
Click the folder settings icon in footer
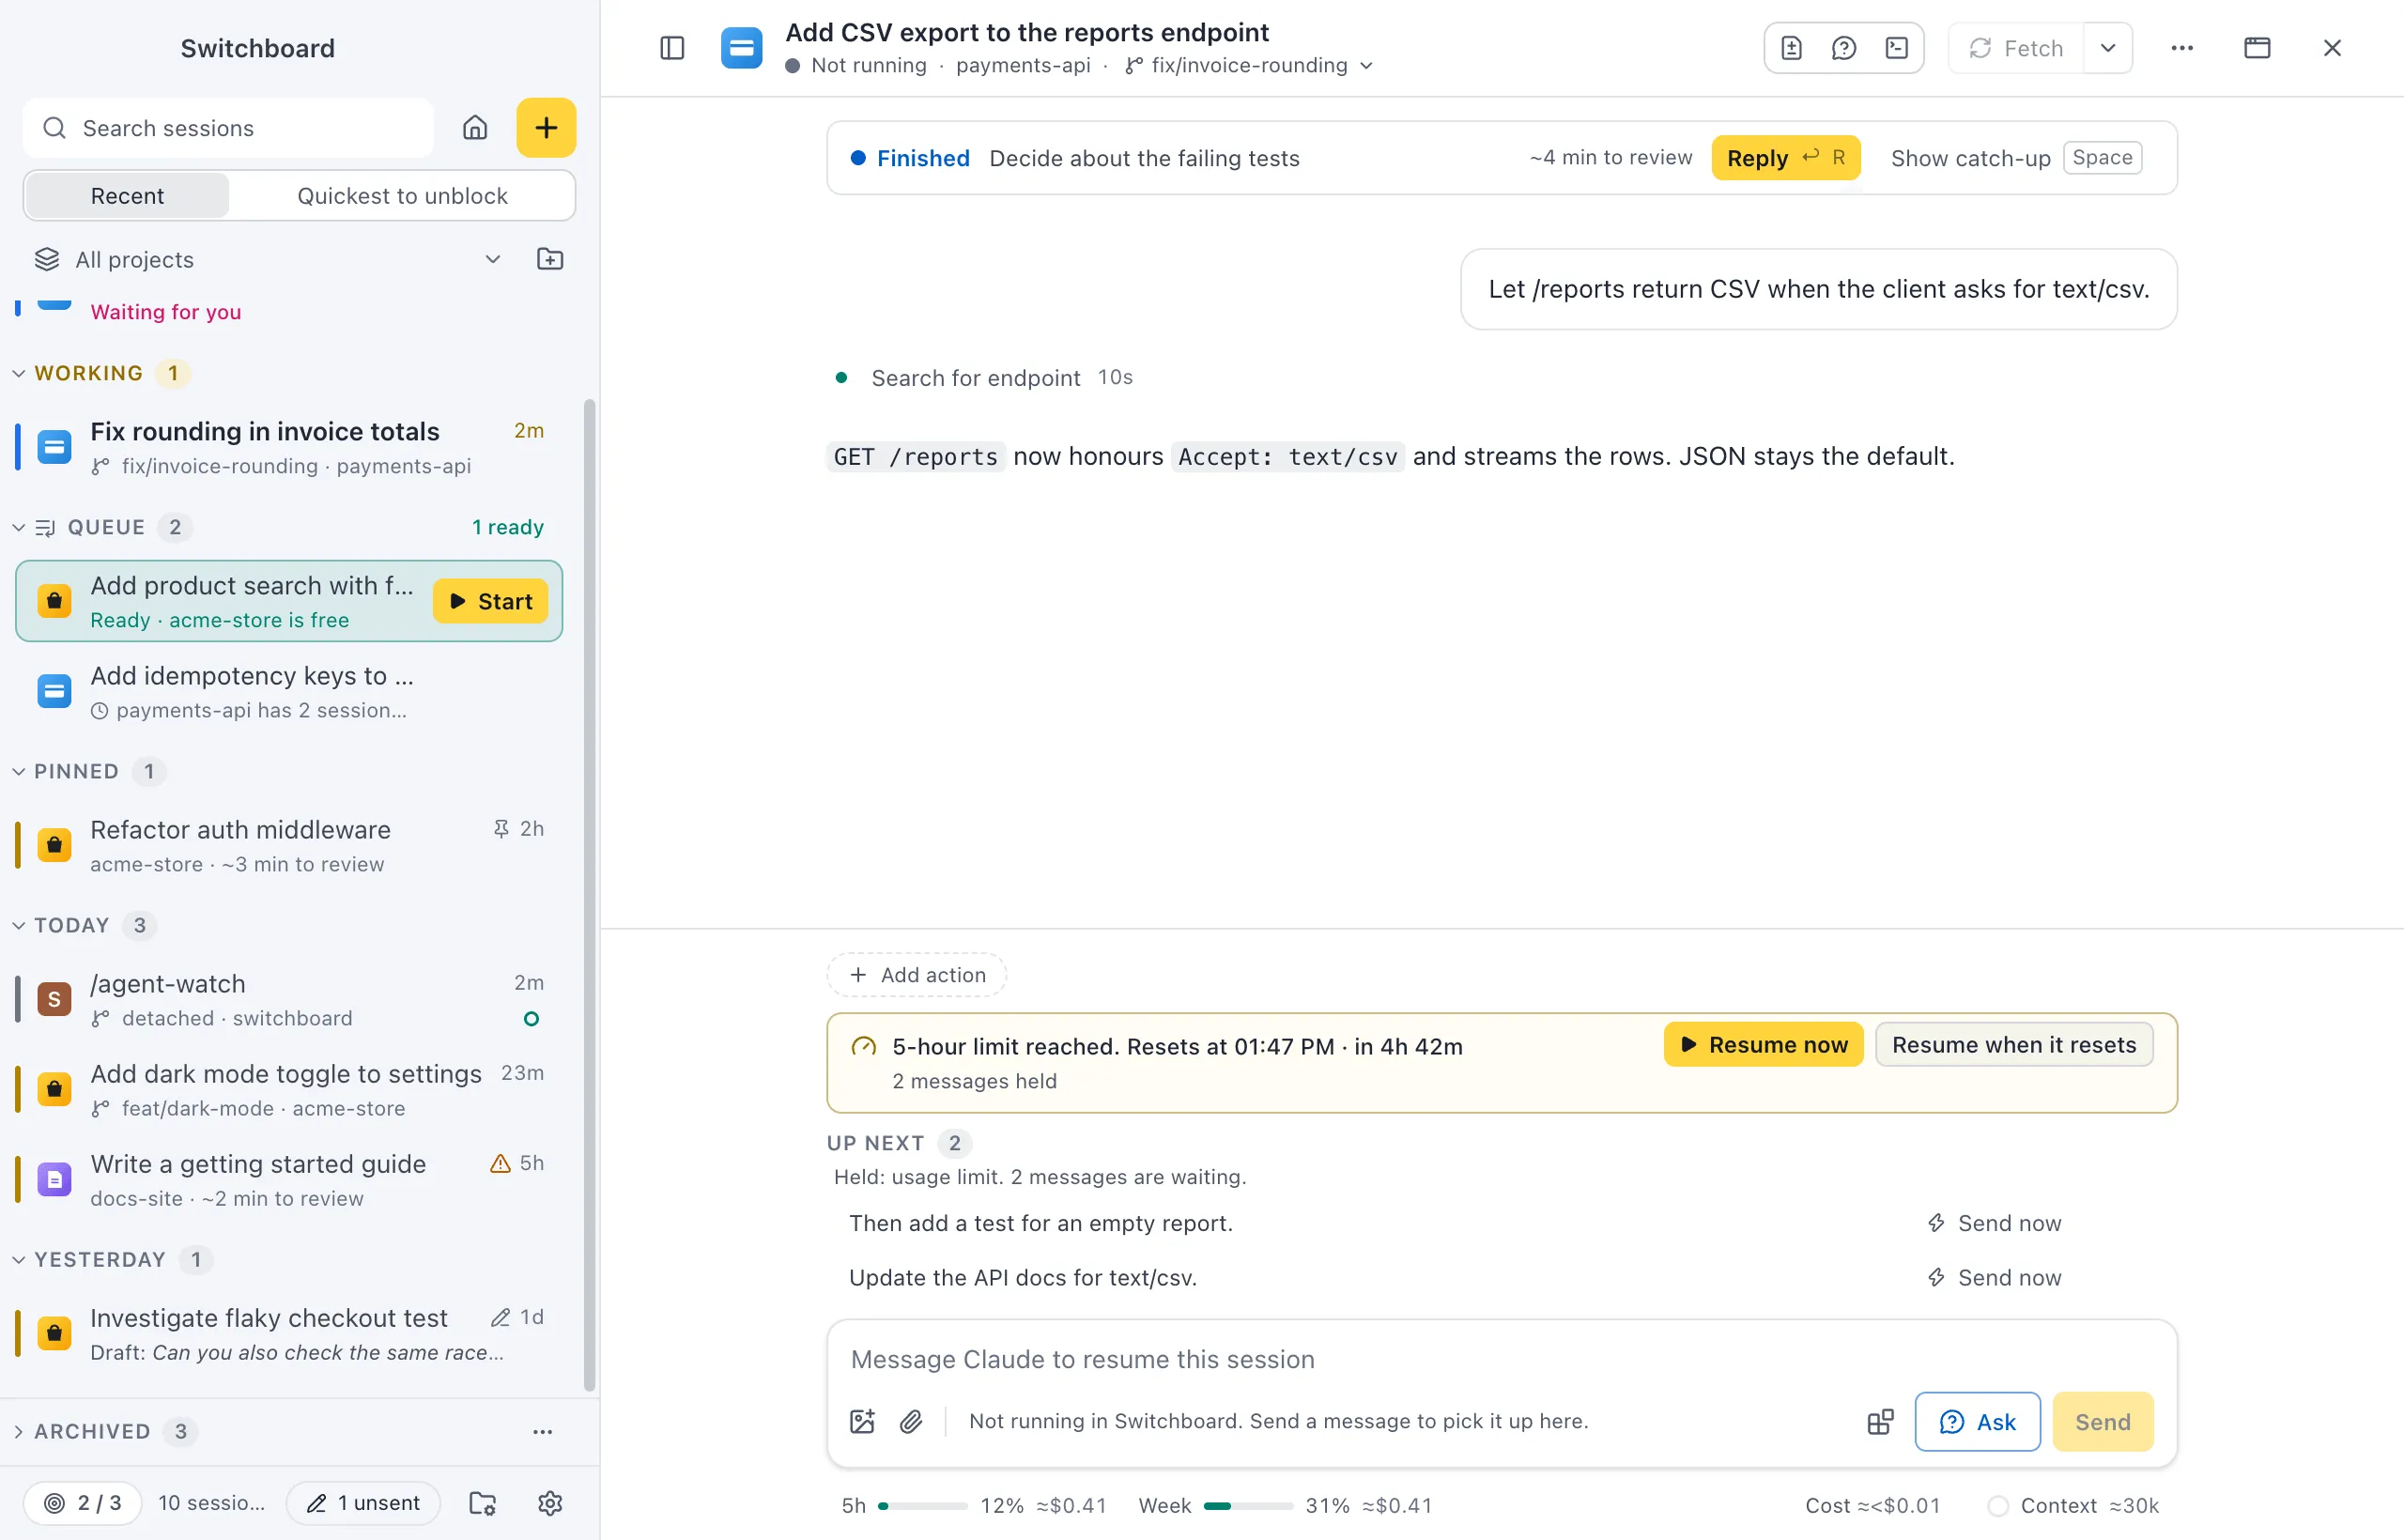coord(483,1503)
